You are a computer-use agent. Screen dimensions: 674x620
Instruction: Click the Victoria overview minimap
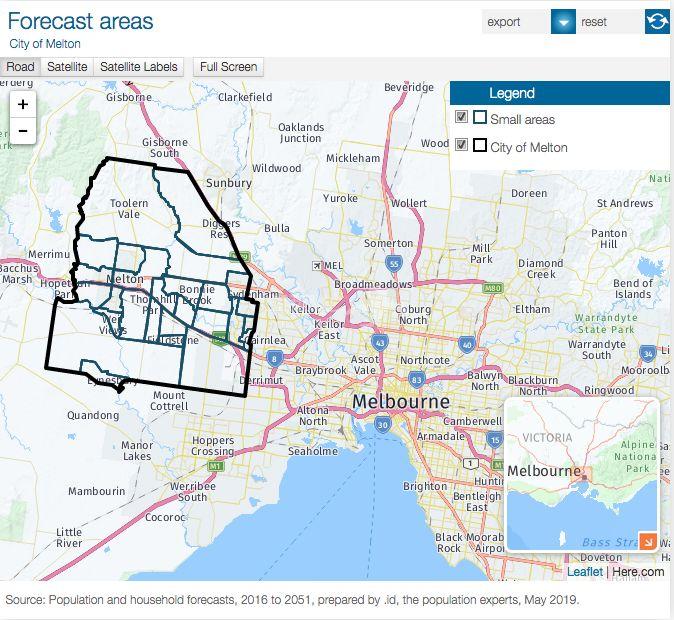pos(580,470)
